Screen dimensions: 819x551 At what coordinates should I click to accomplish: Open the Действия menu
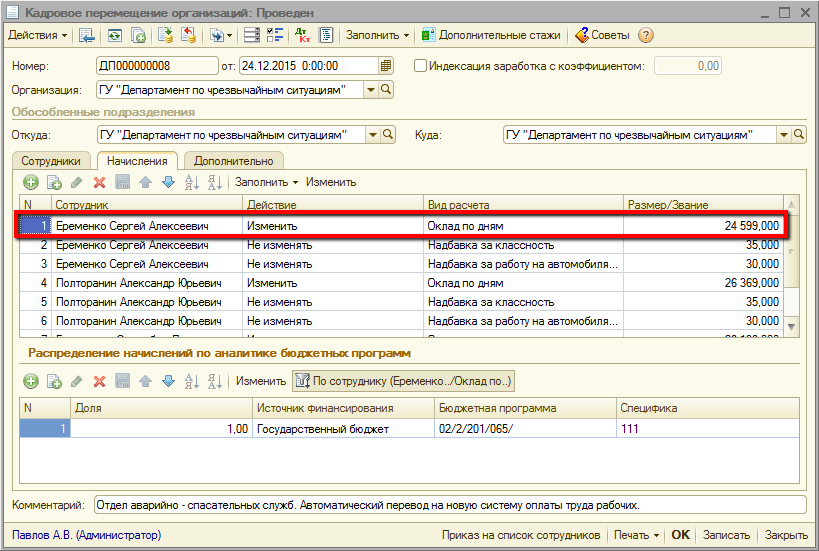click(38, 35)
